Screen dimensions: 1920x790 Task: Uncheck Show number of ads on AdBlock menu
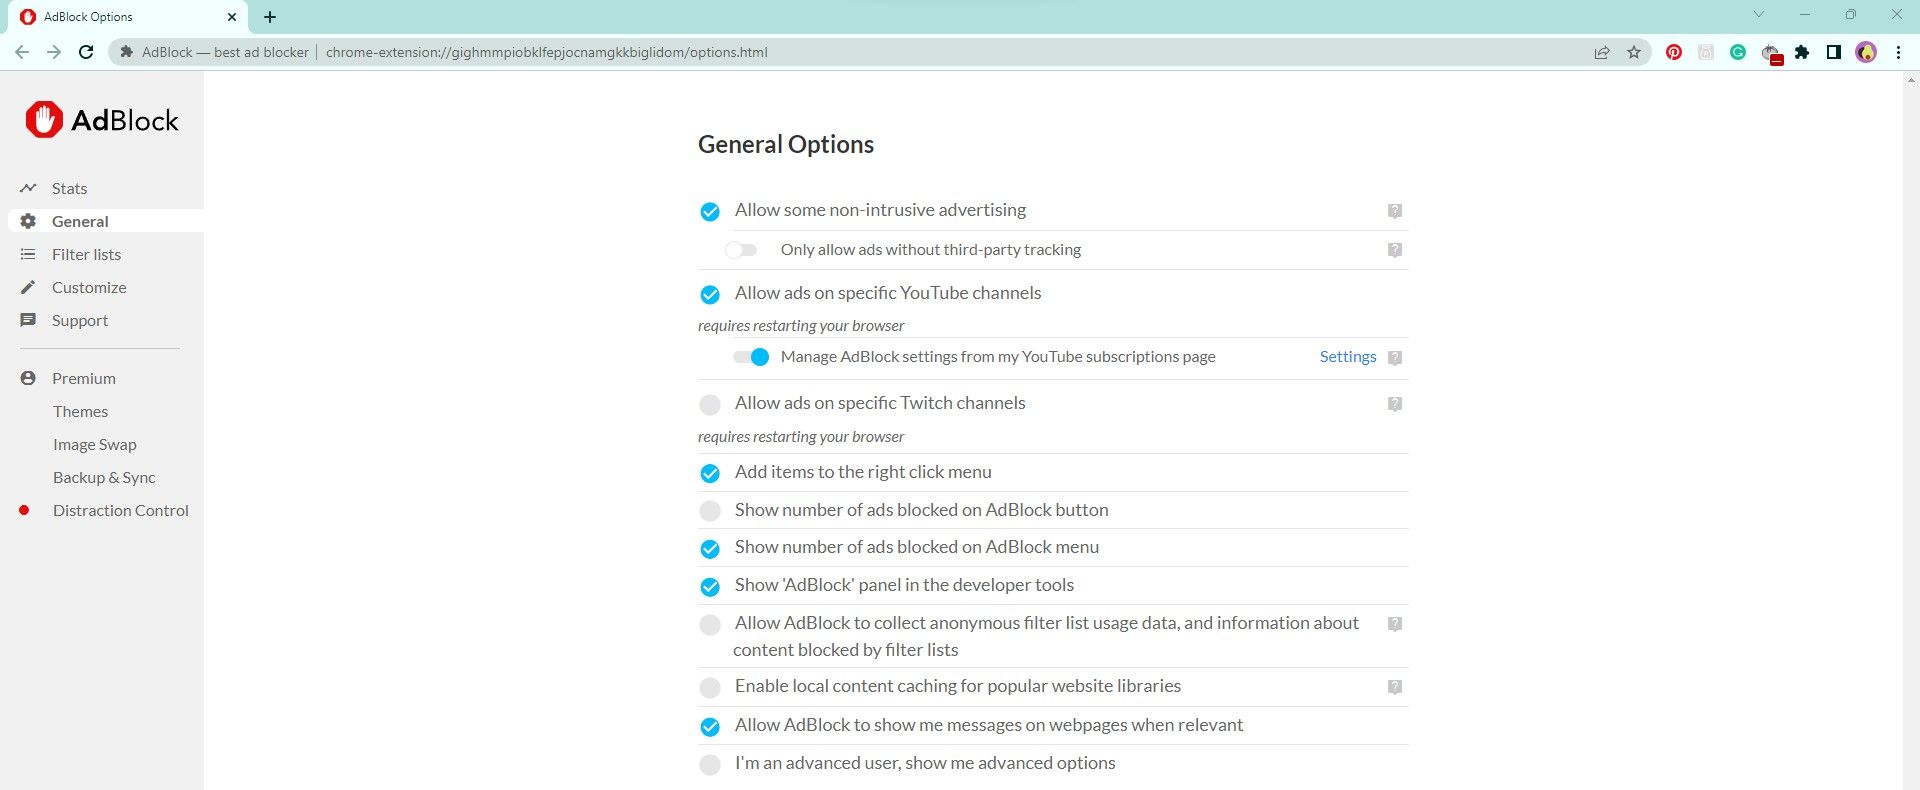[x=710, y=549]
